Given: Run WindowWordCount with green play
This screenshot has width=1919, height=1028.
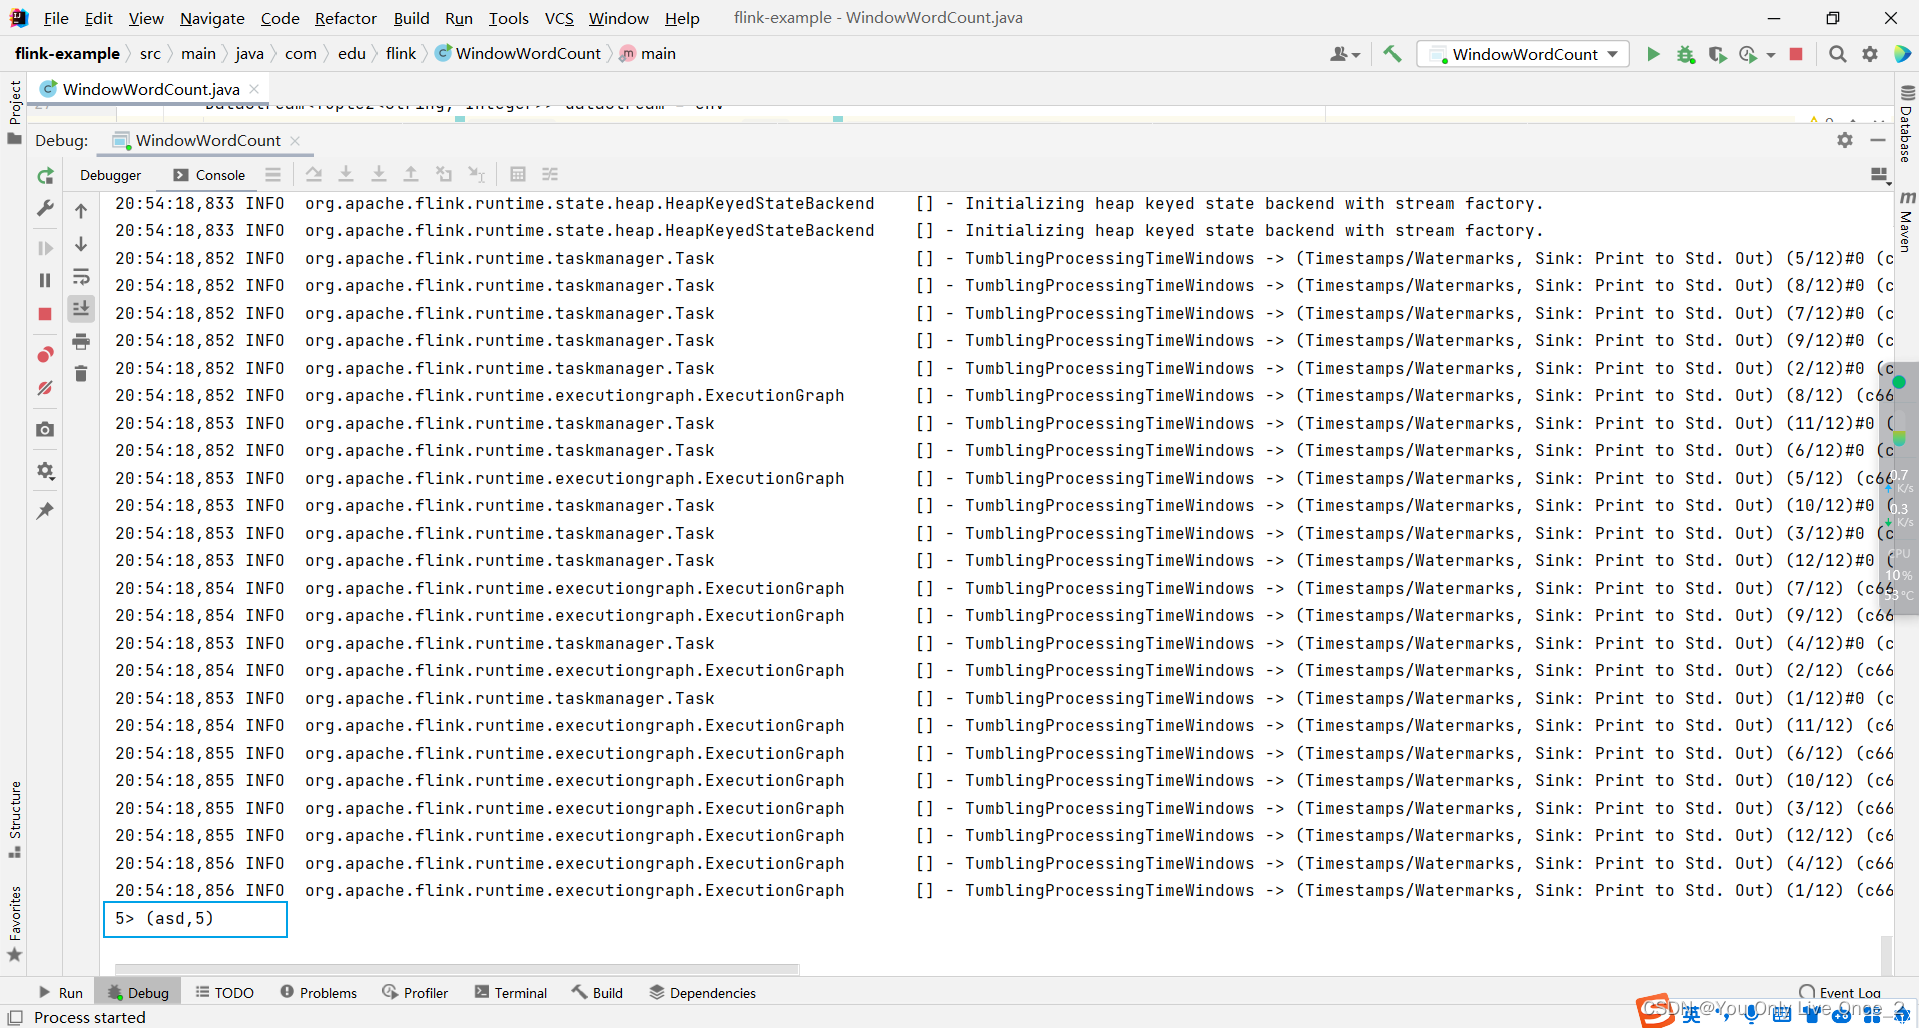Looking at the screenshot, I should 1653,54.
